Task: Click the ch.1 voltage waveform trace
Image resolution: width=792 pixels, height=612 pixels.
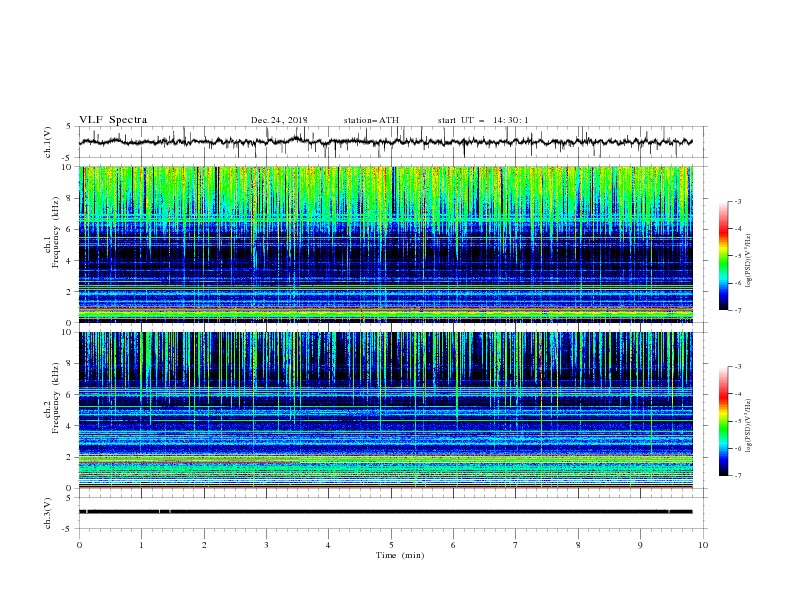Action: click(385, 142)
